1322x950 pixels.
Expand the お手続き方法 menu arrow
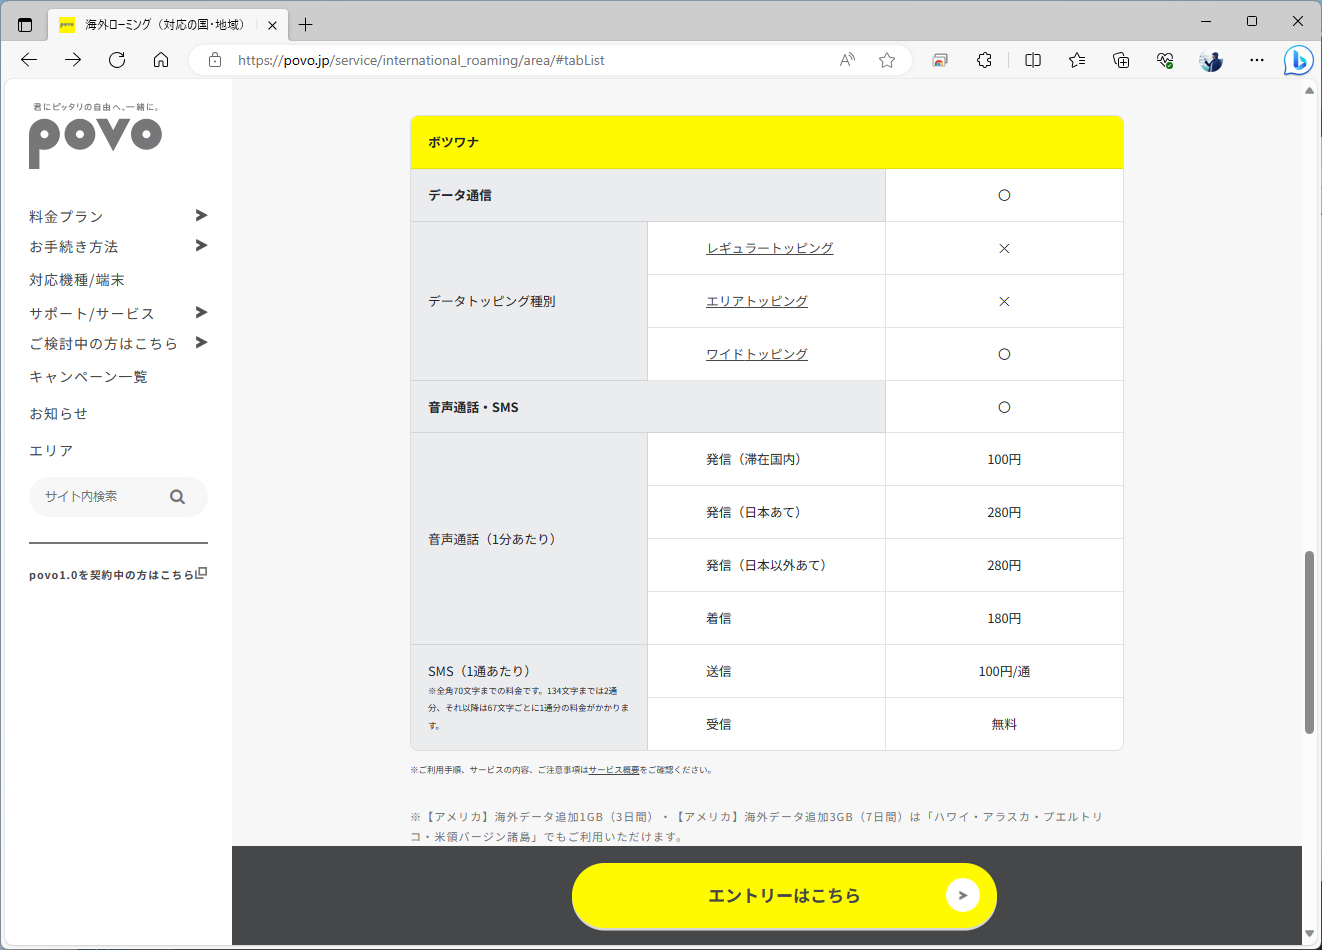pos(201,245)
